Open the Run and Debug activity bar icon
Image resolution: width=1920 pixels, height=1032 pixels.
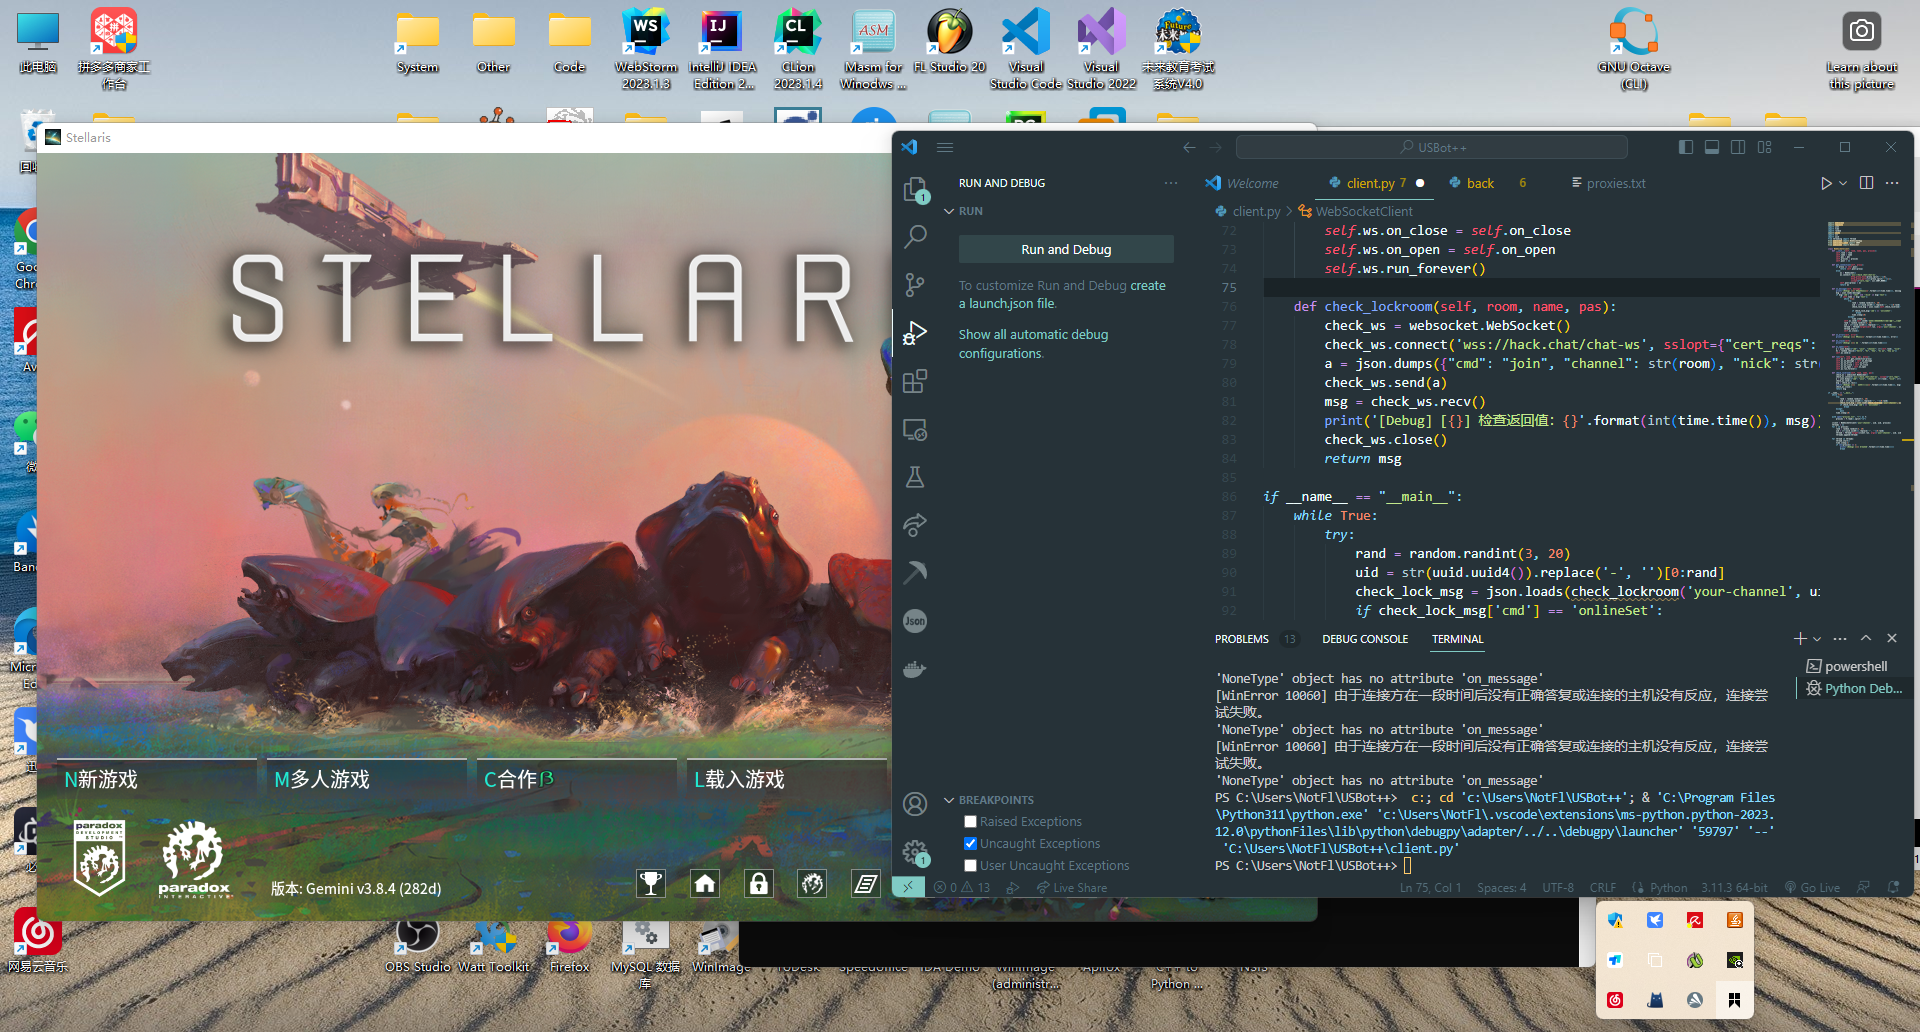pos(915,333)
